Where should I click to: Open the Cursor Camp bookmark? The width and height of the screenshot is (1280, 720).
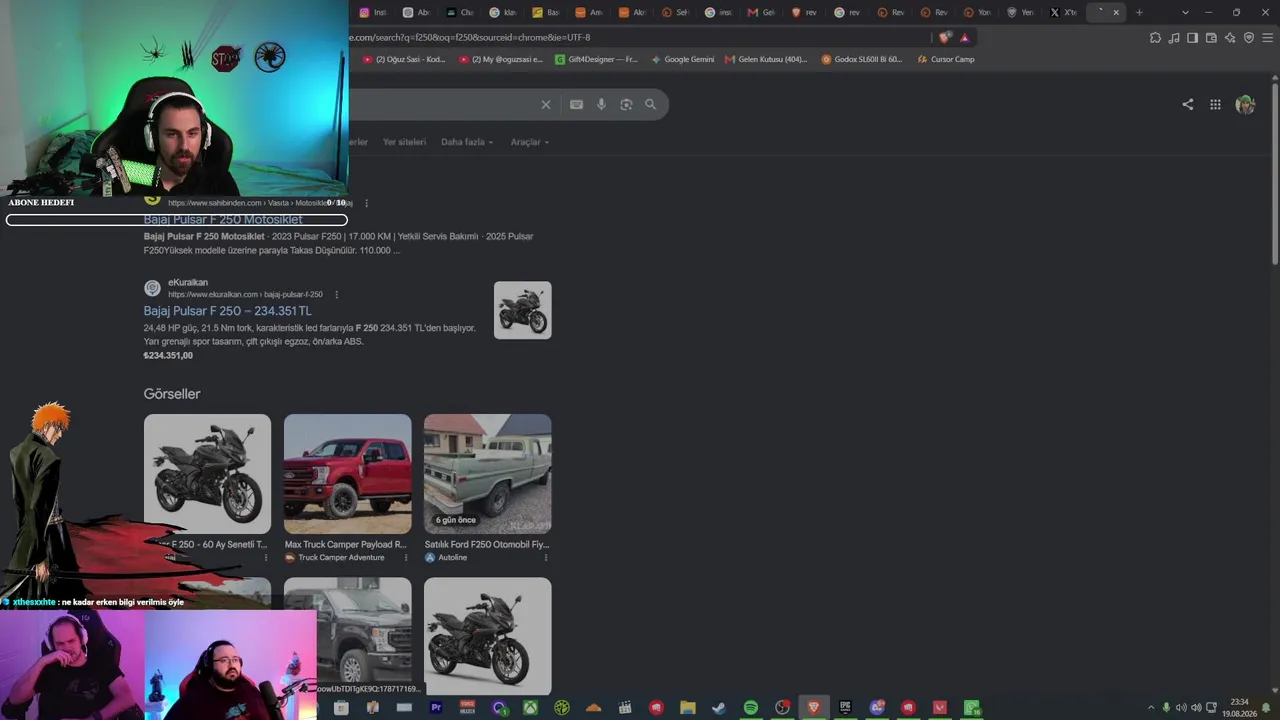point(946,59)
